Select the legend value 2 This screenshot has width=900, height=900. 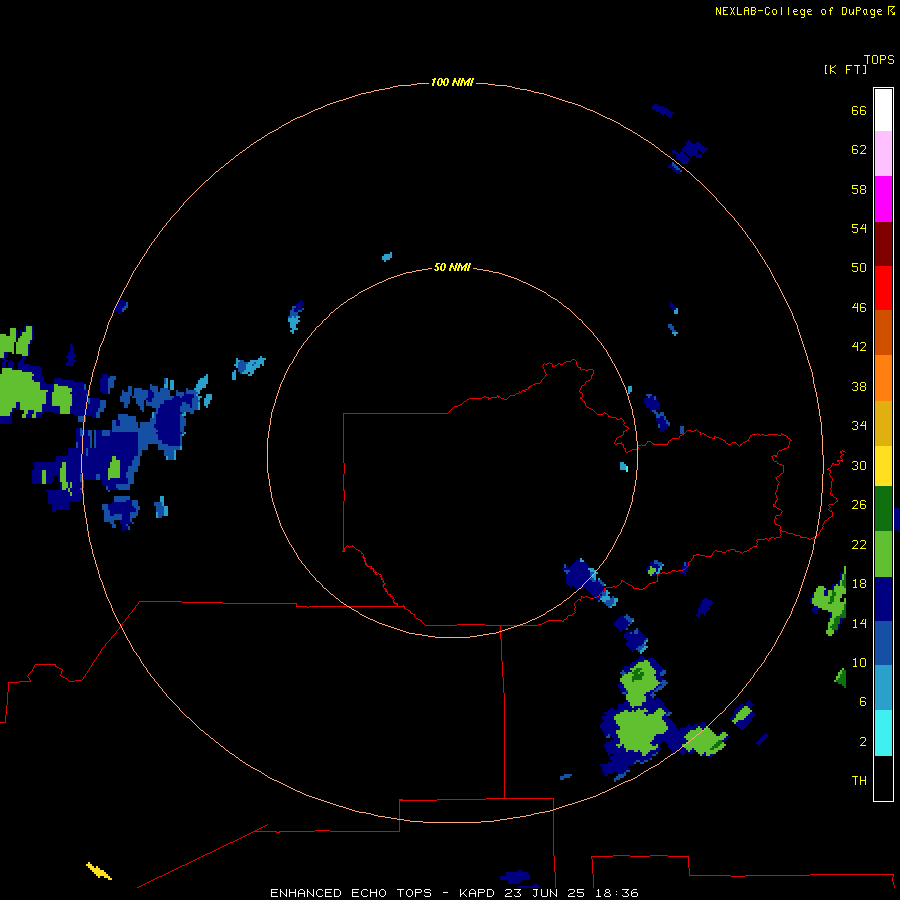(x=862, y=741)
